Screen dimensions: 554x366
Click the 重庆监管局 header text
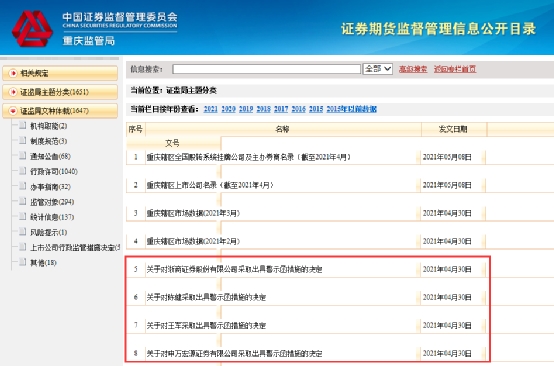(89, 41)
